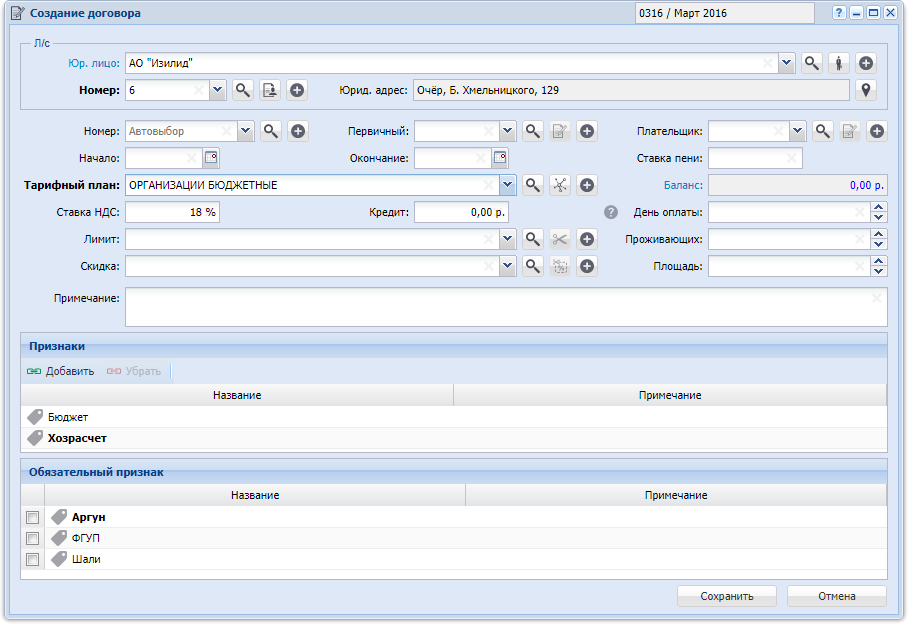Edit the Первичный contract entry
This screenshot has height=624, width=908.
(559, 131)
